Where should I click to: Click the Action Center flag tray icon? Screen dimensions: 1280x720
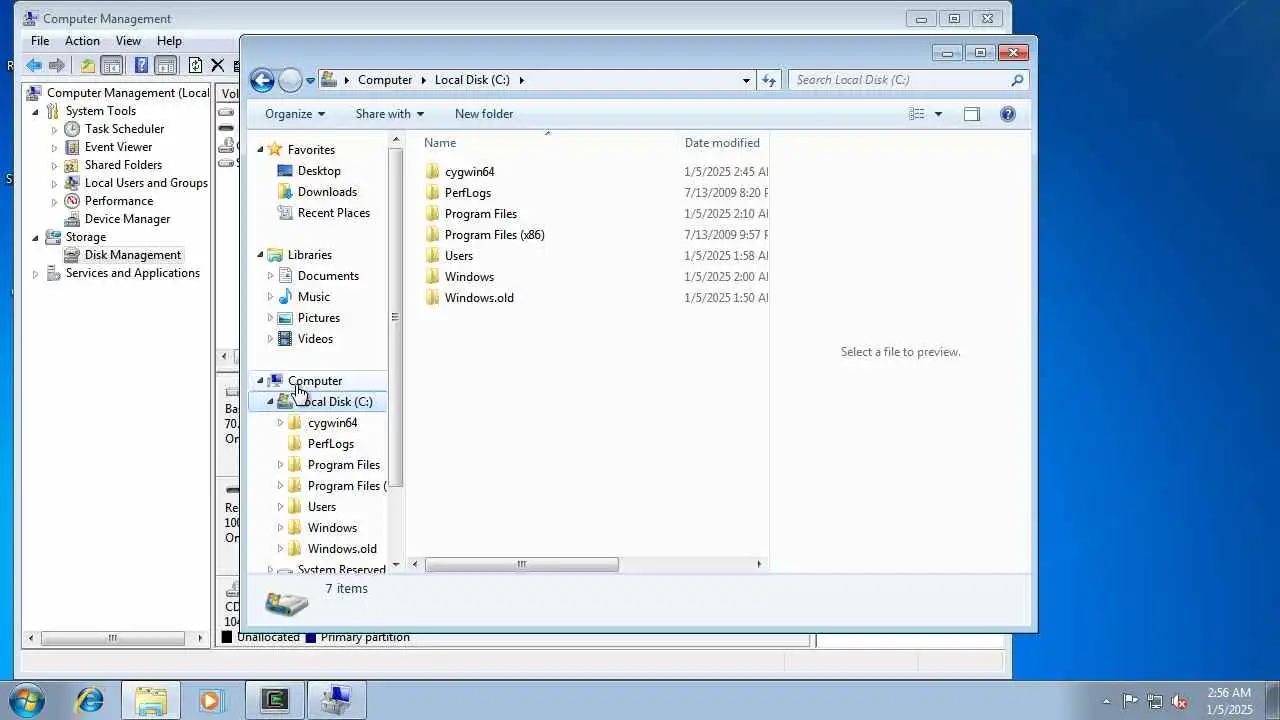pyautogui.click(x=1130, y=701)
